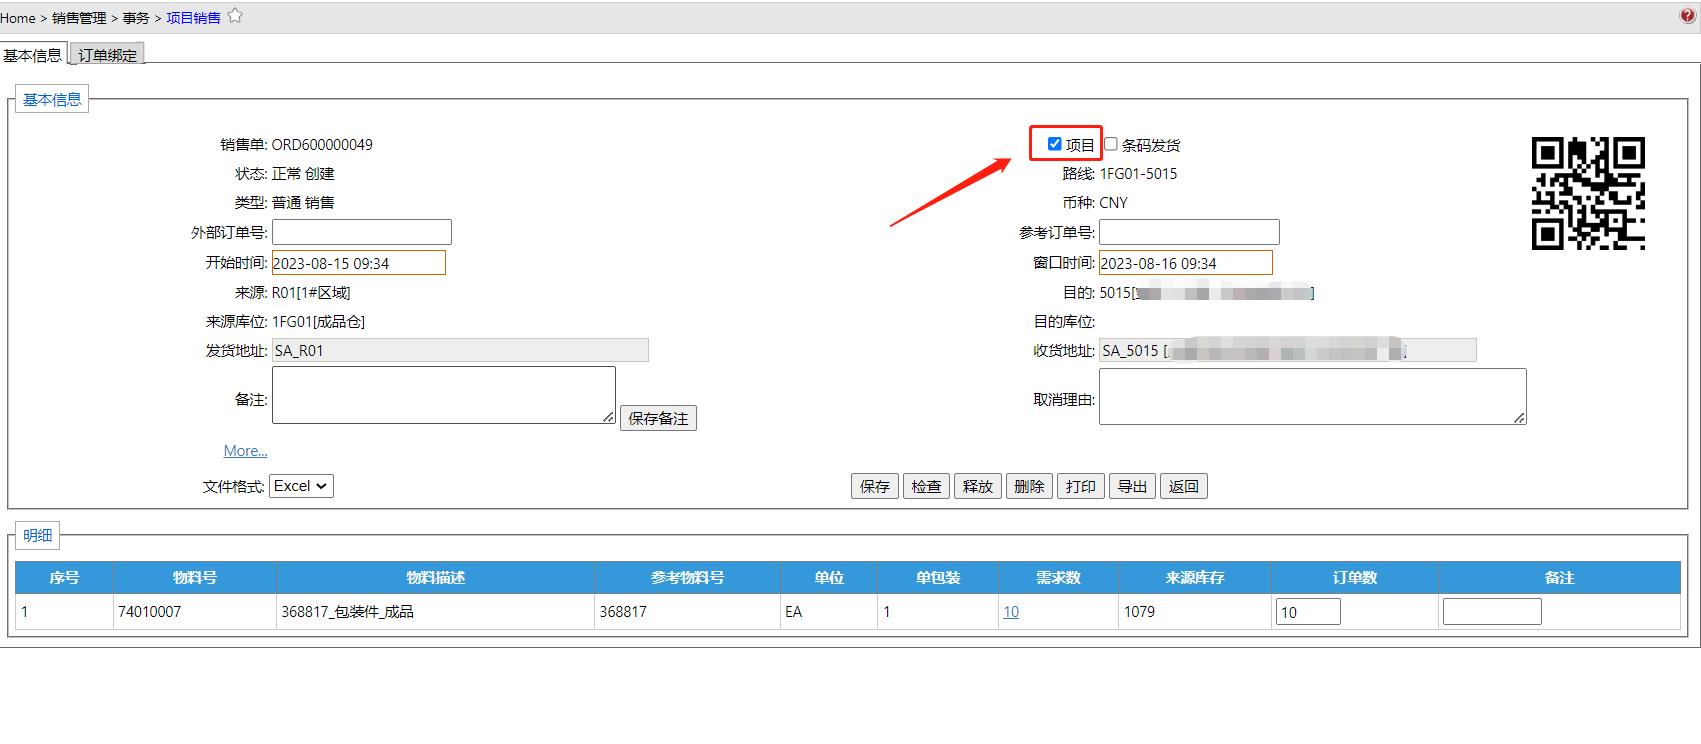Click the 单包装 column header
Screen dimensions: 1701x744
click(938, 578)
